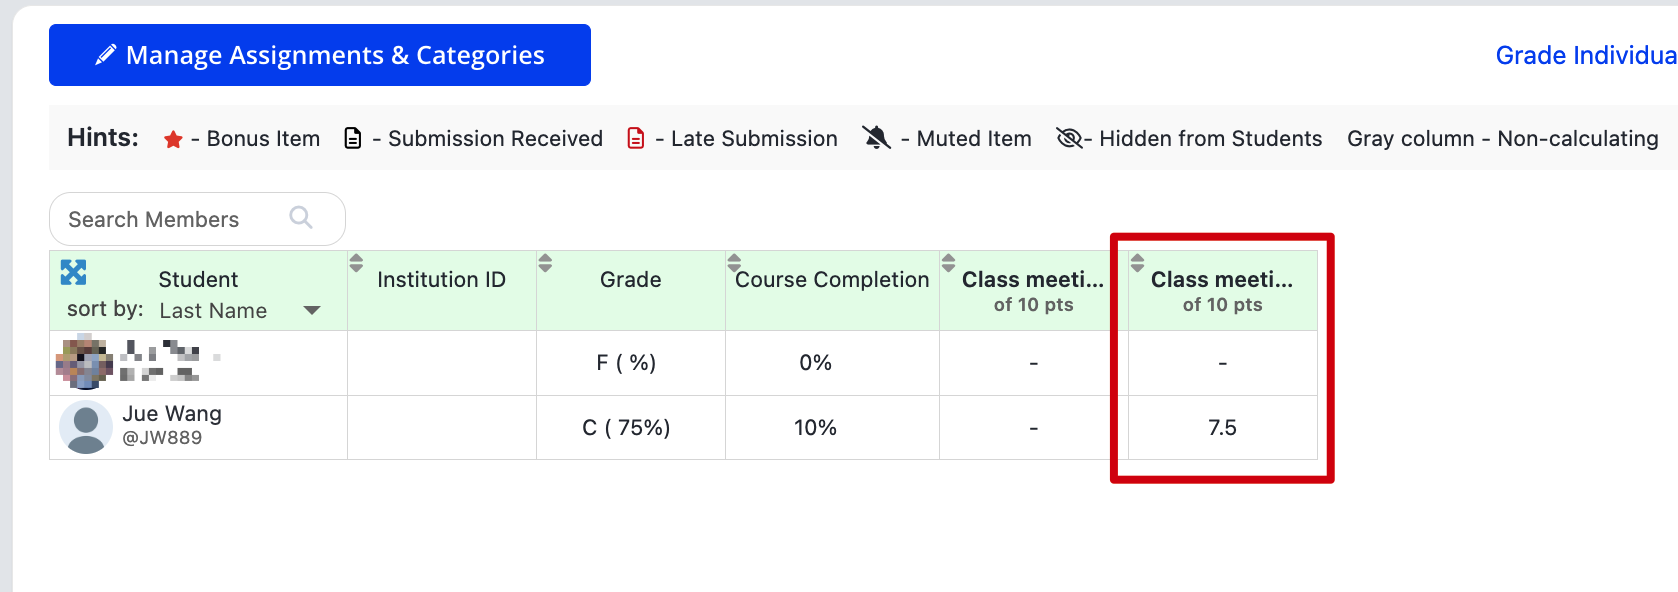Click Jue Wang's avatar icon

86,427
